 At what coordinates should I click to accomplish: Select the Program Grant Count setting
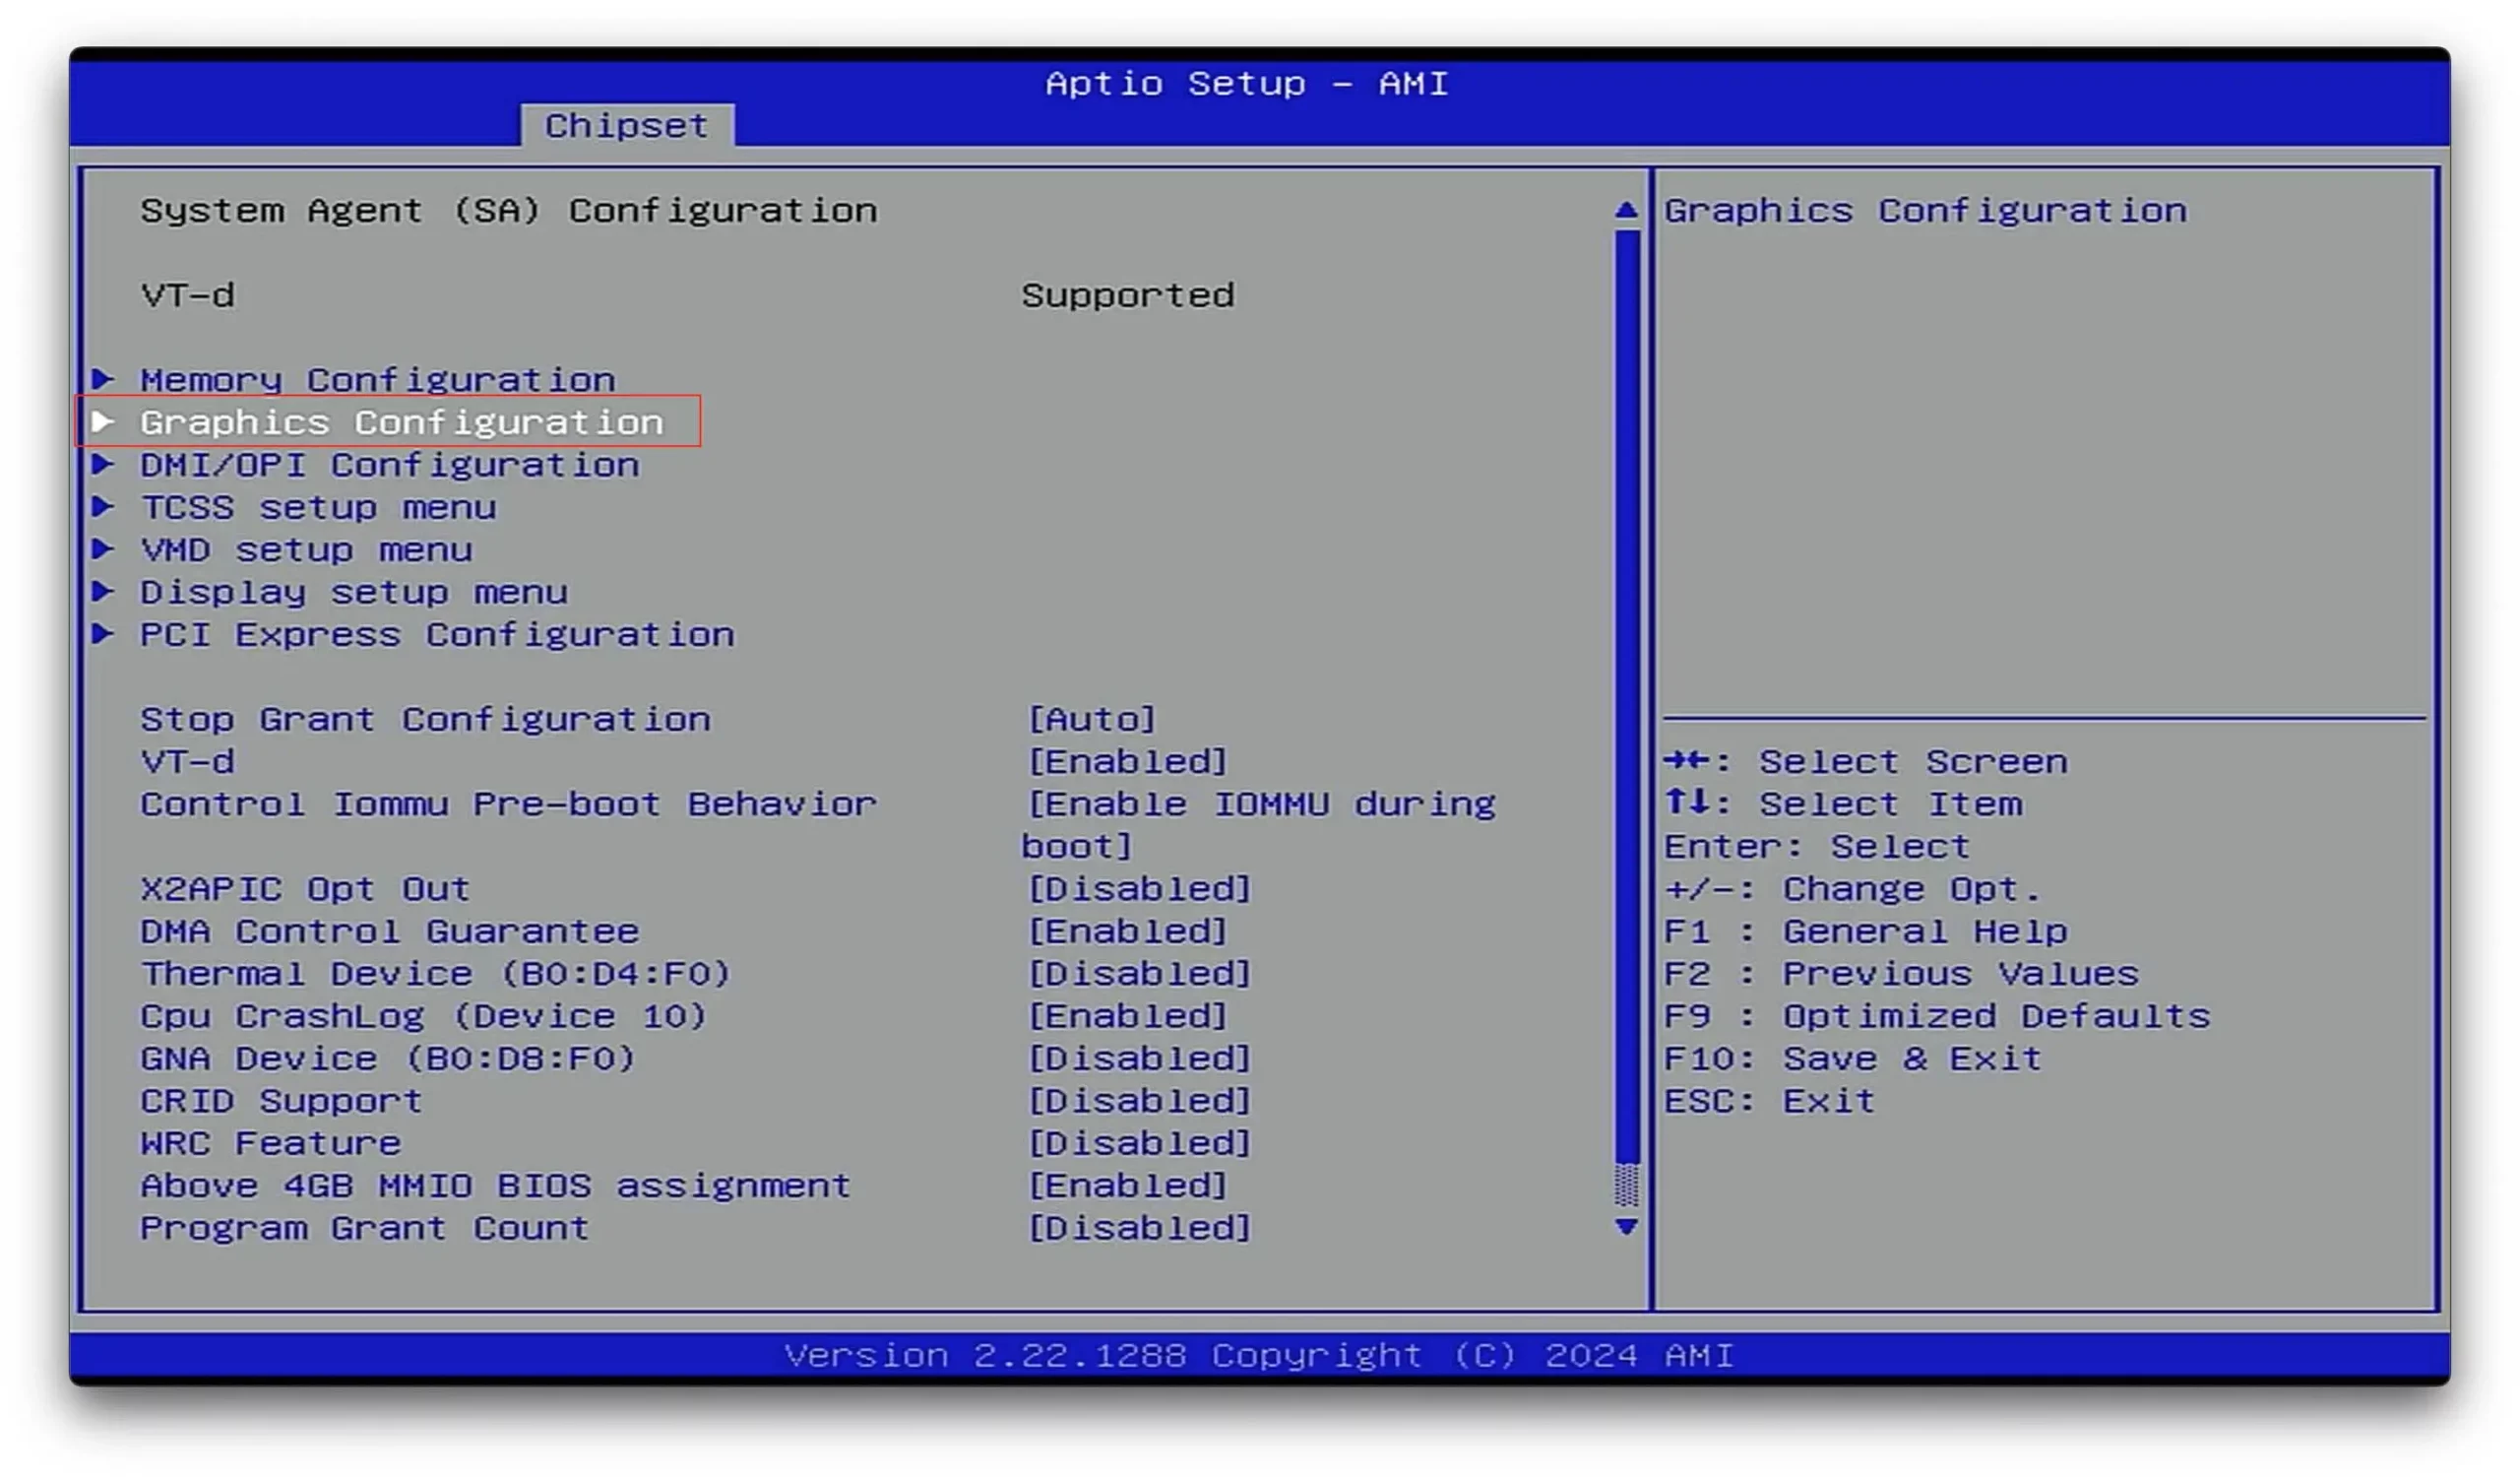pyautogui.click(x=364, y=1228)
